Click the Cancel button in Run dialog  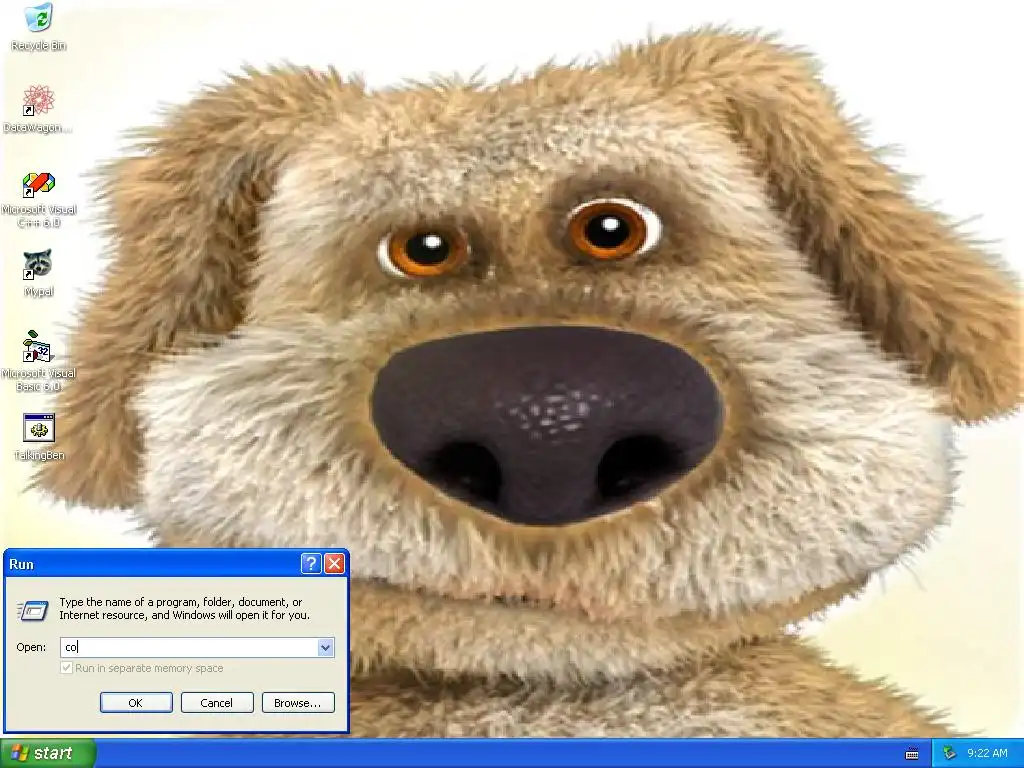217,703
